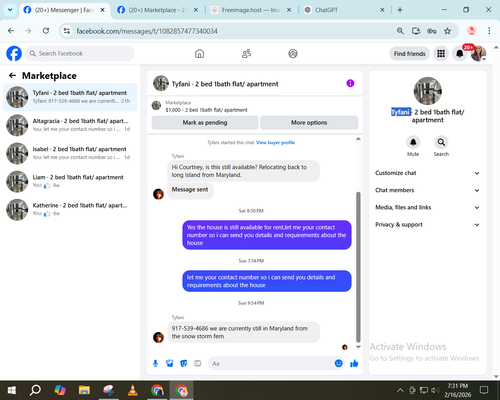500x400 pixels.
Task: Open the Altagracia conversation
Action: click(70, 125)
